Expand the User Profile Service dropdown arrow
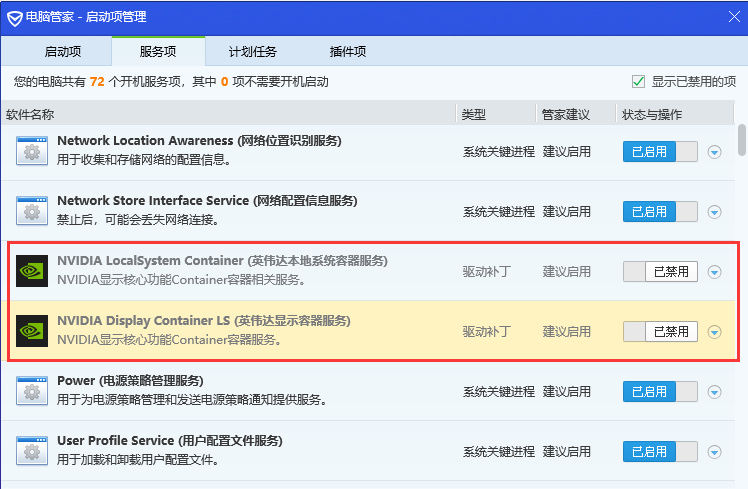748x489 pixels. 714,452
